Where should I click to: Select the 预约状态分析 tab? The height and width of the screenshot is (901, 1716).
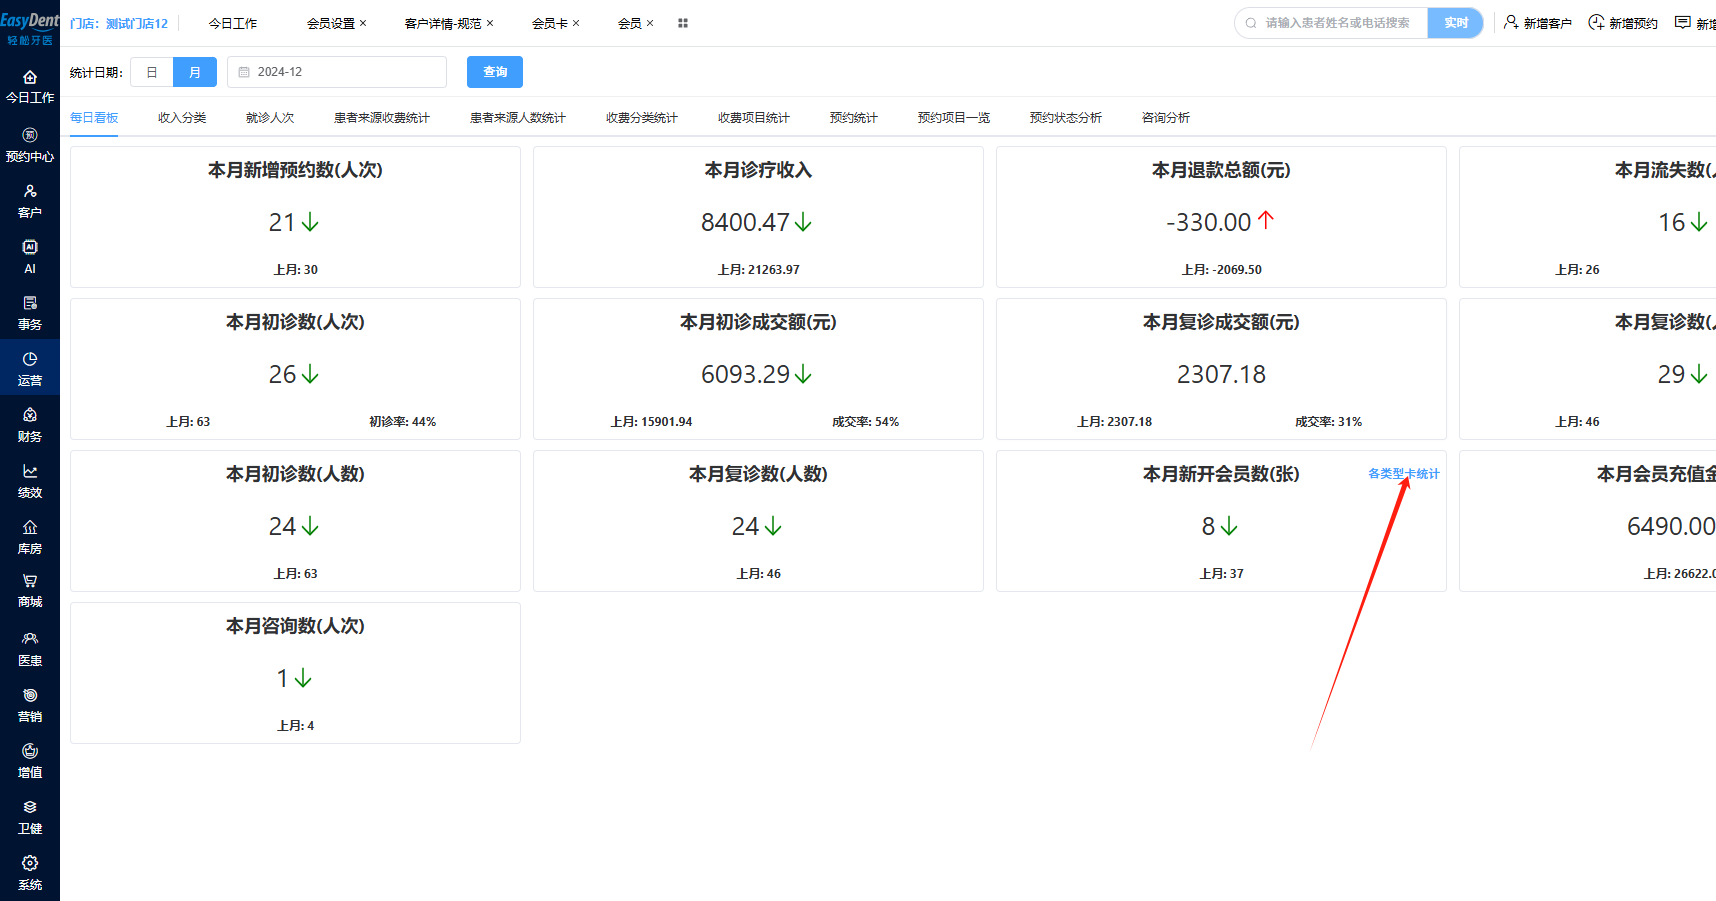[1066, 118]
